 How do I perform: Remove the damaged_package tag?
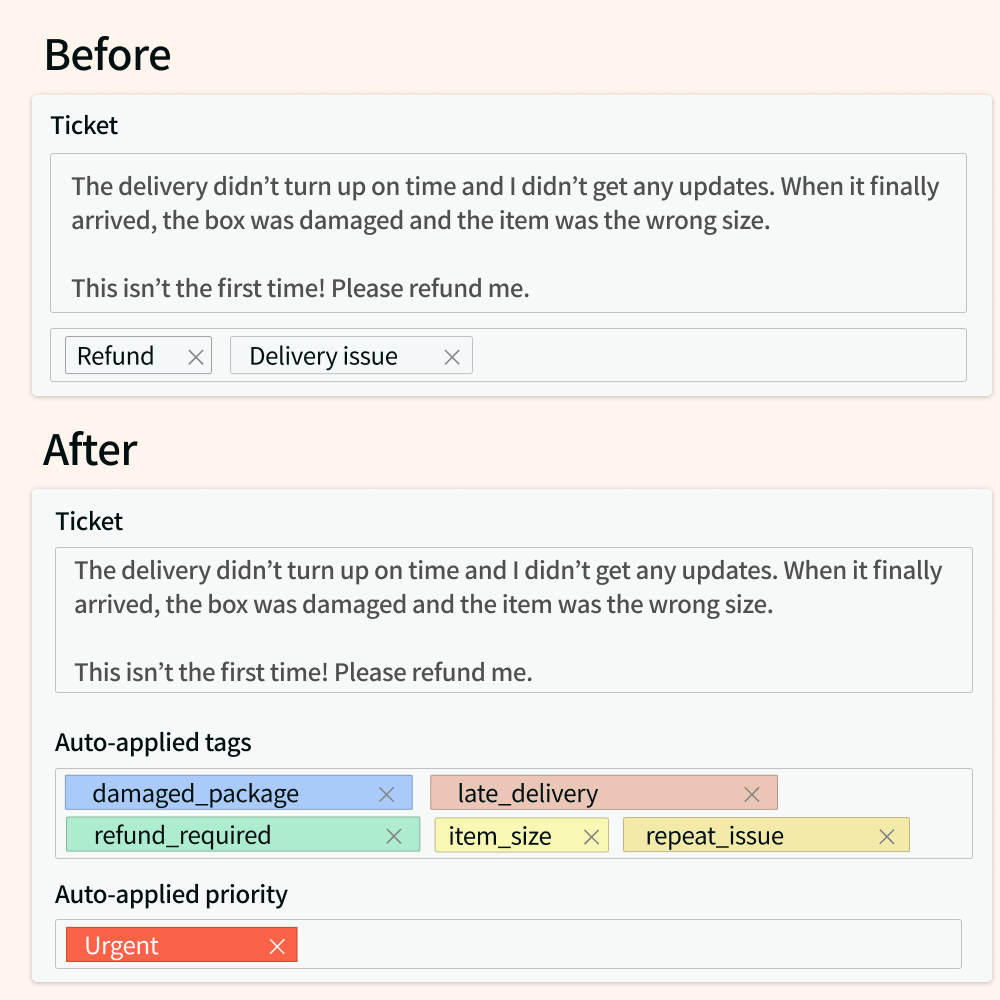tap(386, 794)
